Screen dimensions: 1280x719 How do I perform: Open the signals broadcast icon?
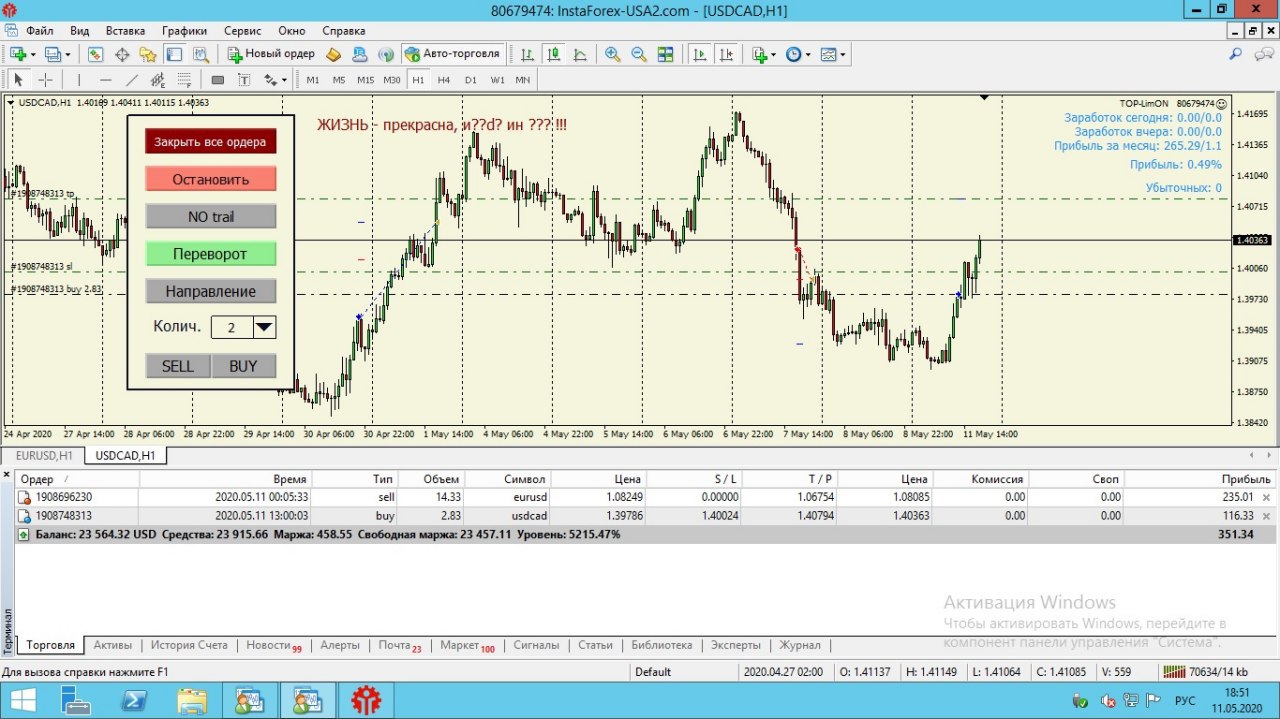(385, 54)
